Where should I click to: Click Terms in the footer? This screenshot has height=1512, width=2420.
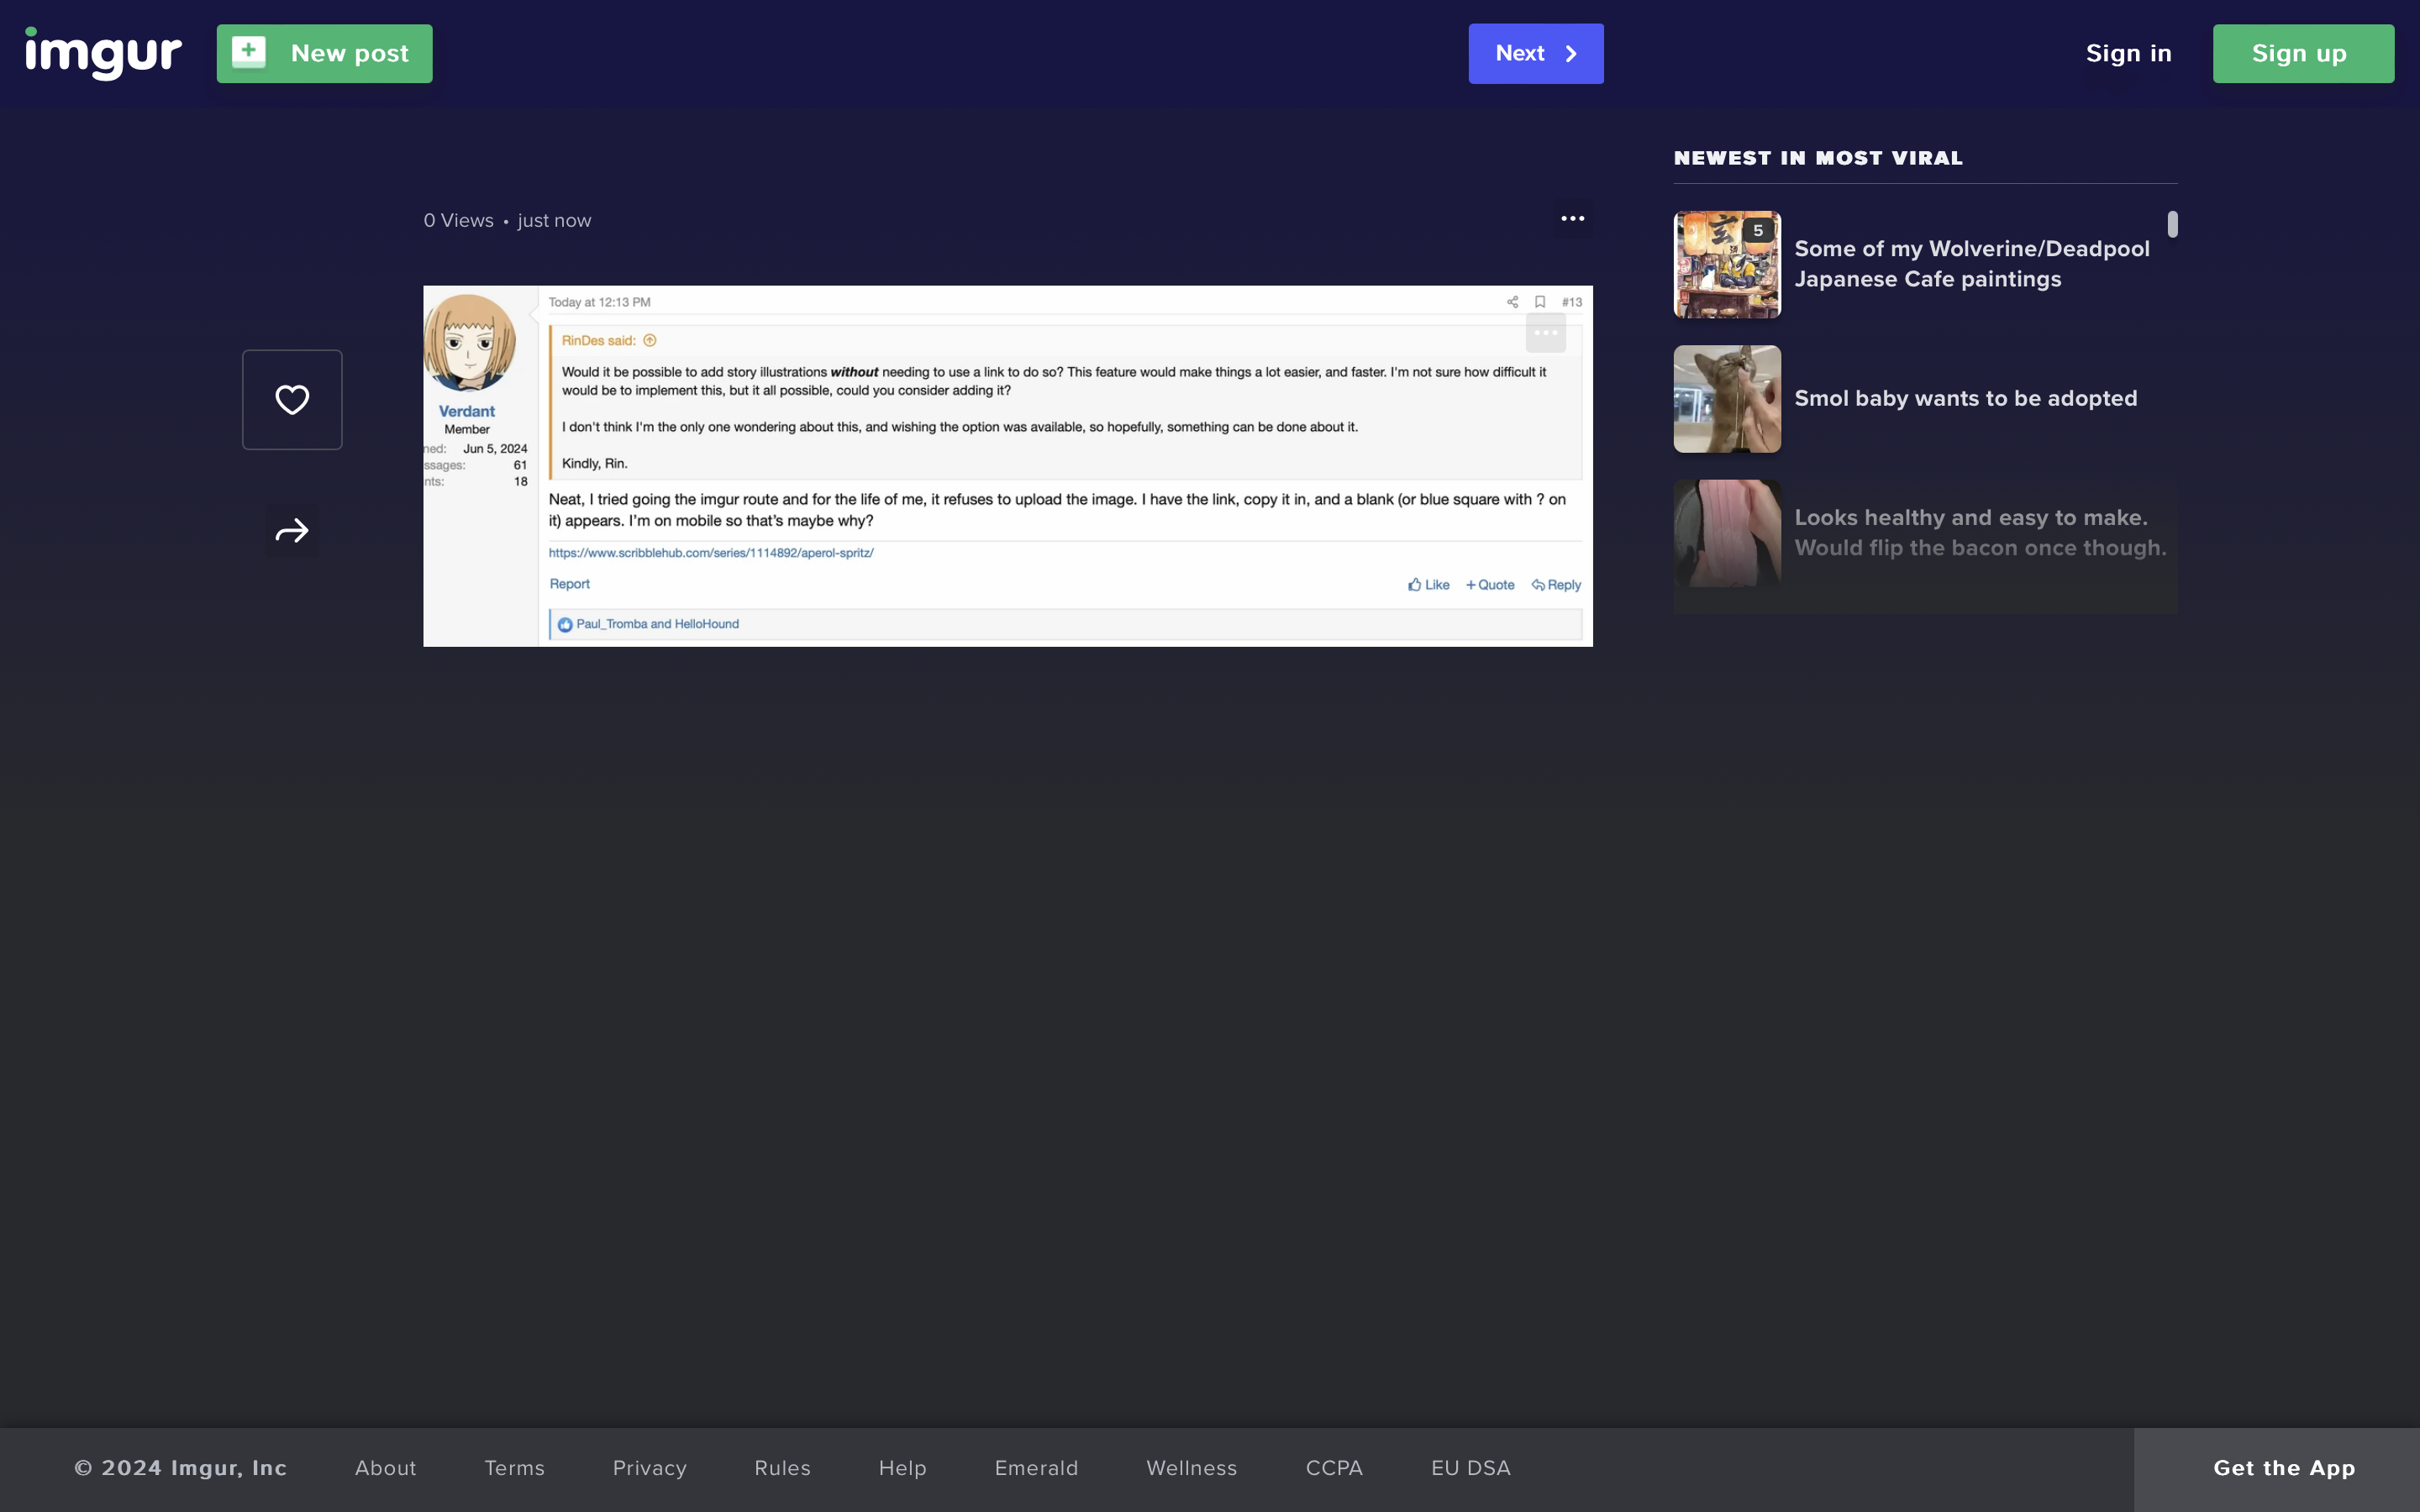tap(514, 1467)
